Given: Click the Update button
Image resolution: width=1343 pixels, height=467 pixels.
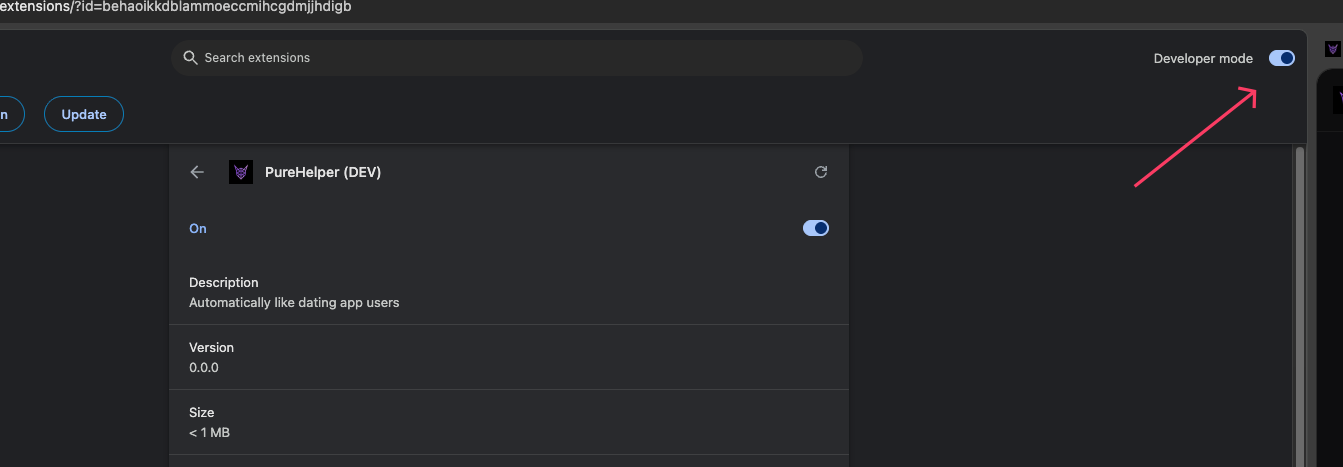Looking at the screenshot, I should [84, 114].
